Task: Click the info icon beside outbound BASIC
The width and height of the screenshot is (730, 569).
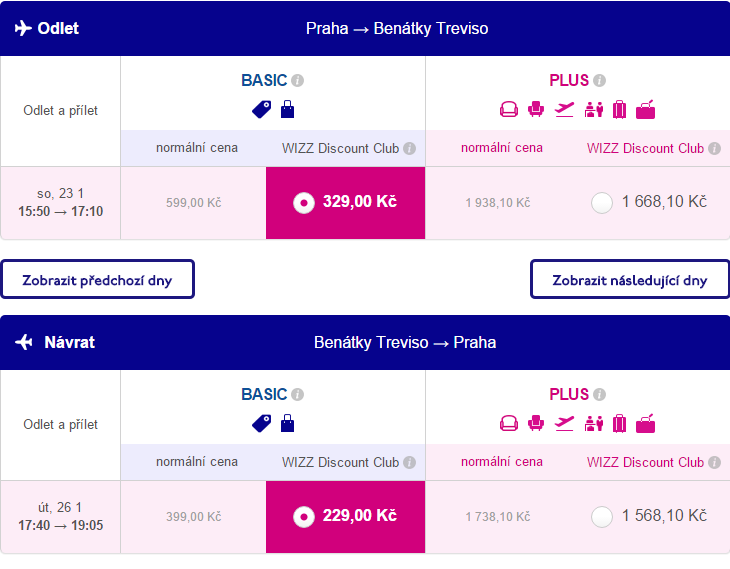Action: tap(297, 81)
